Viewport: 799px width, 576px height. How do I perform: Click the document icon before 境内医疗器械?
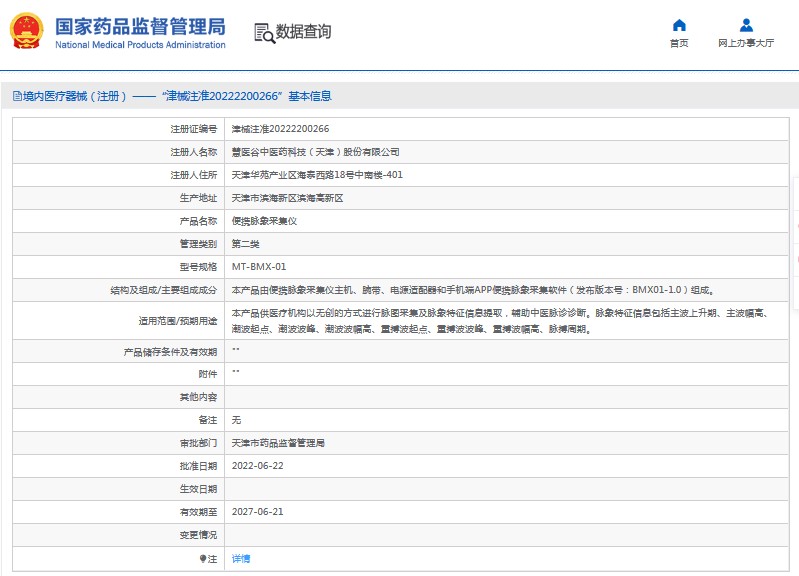[17, 96]
